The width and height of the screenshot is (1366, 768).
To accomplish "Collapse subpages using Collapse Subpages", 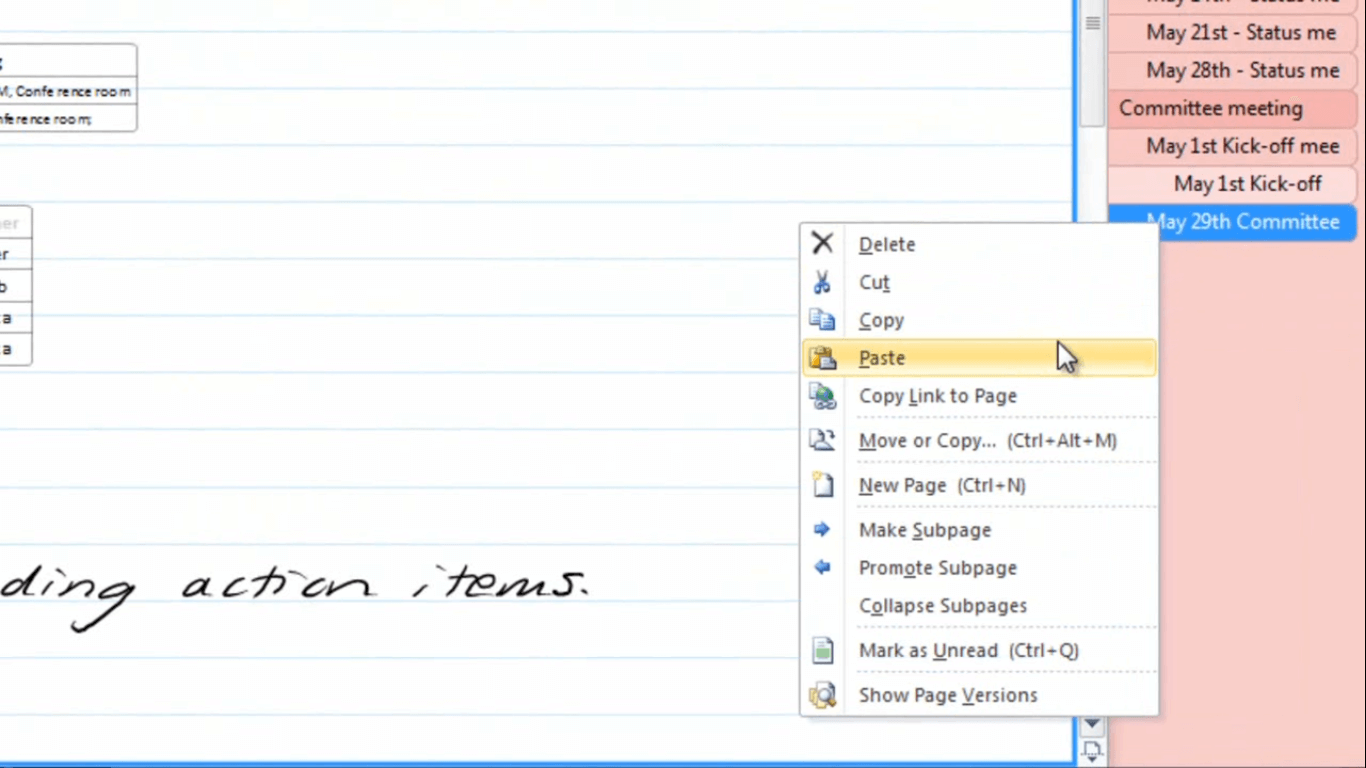I will point(942,605).
